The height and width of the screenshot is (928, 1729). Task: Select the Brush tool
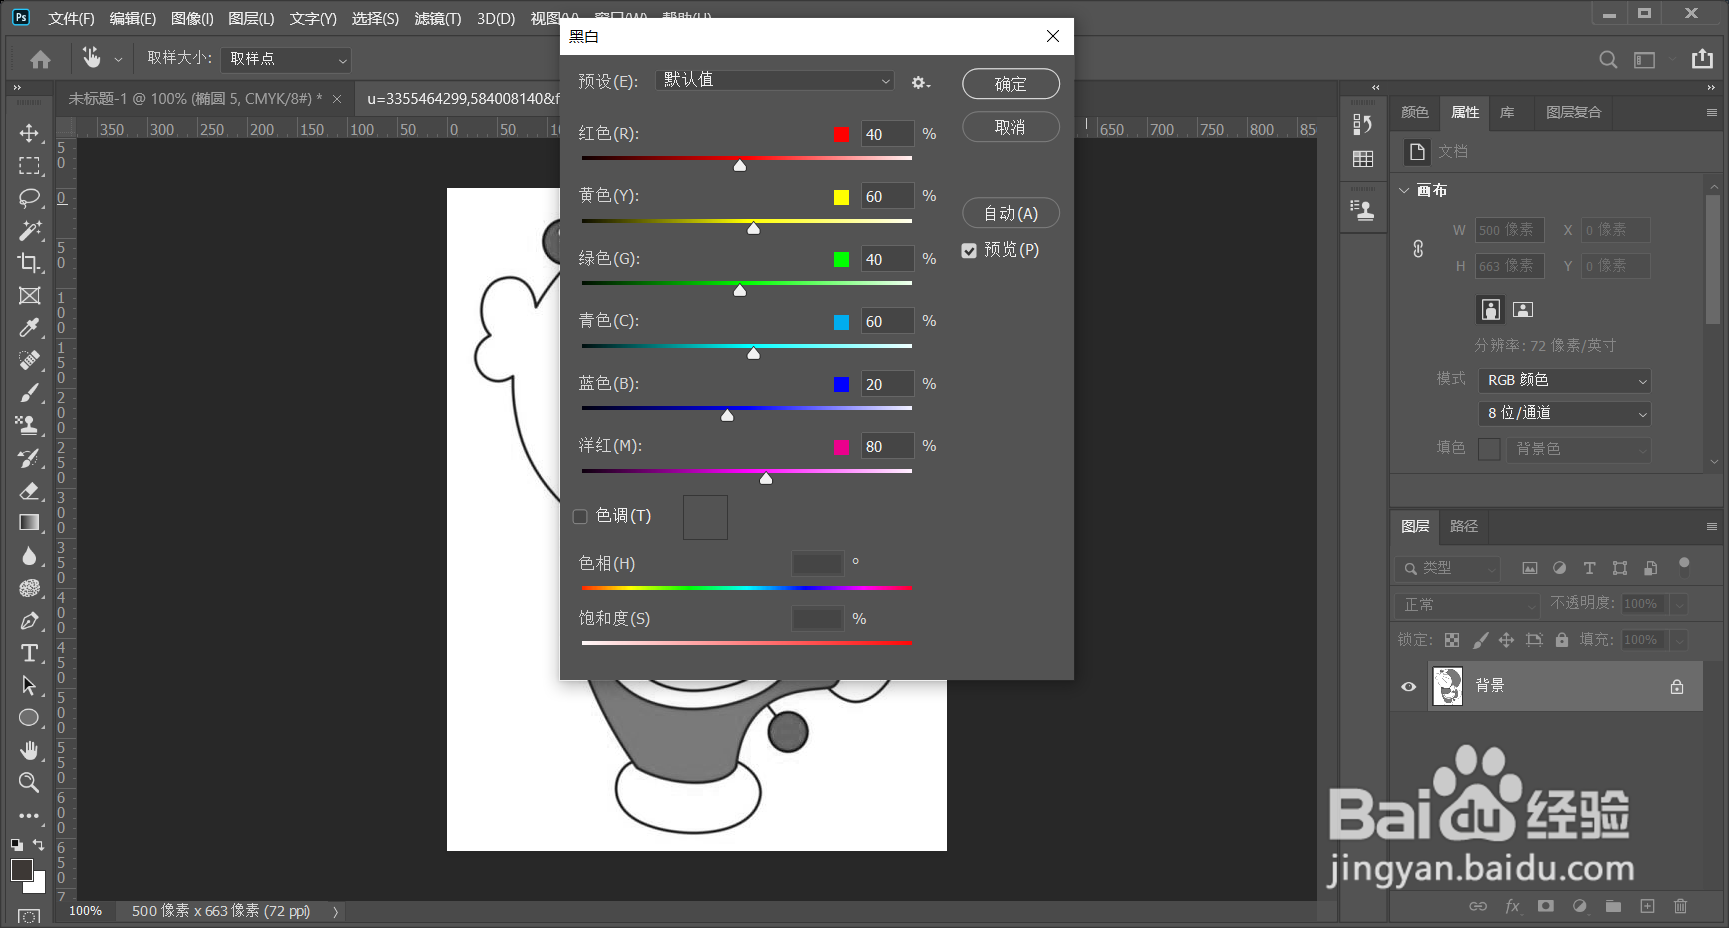(x=29, y=393)
